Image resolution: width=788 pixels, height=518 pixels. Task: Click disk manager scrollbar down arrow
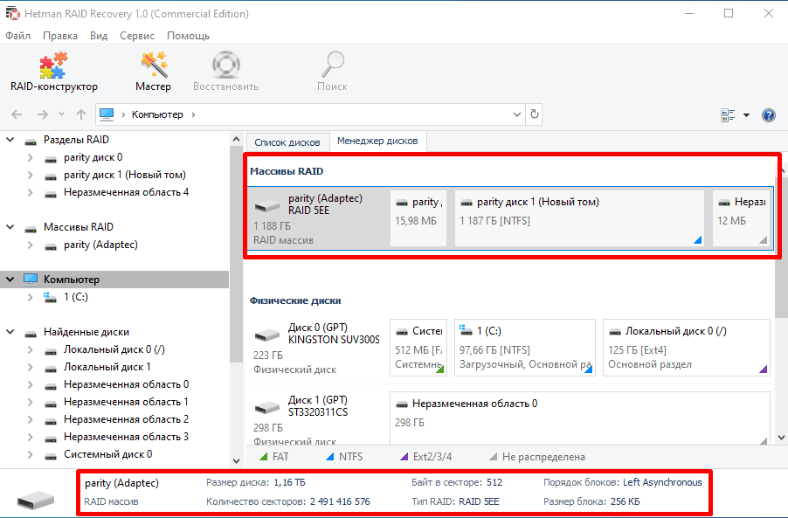(x=781, y=438)
